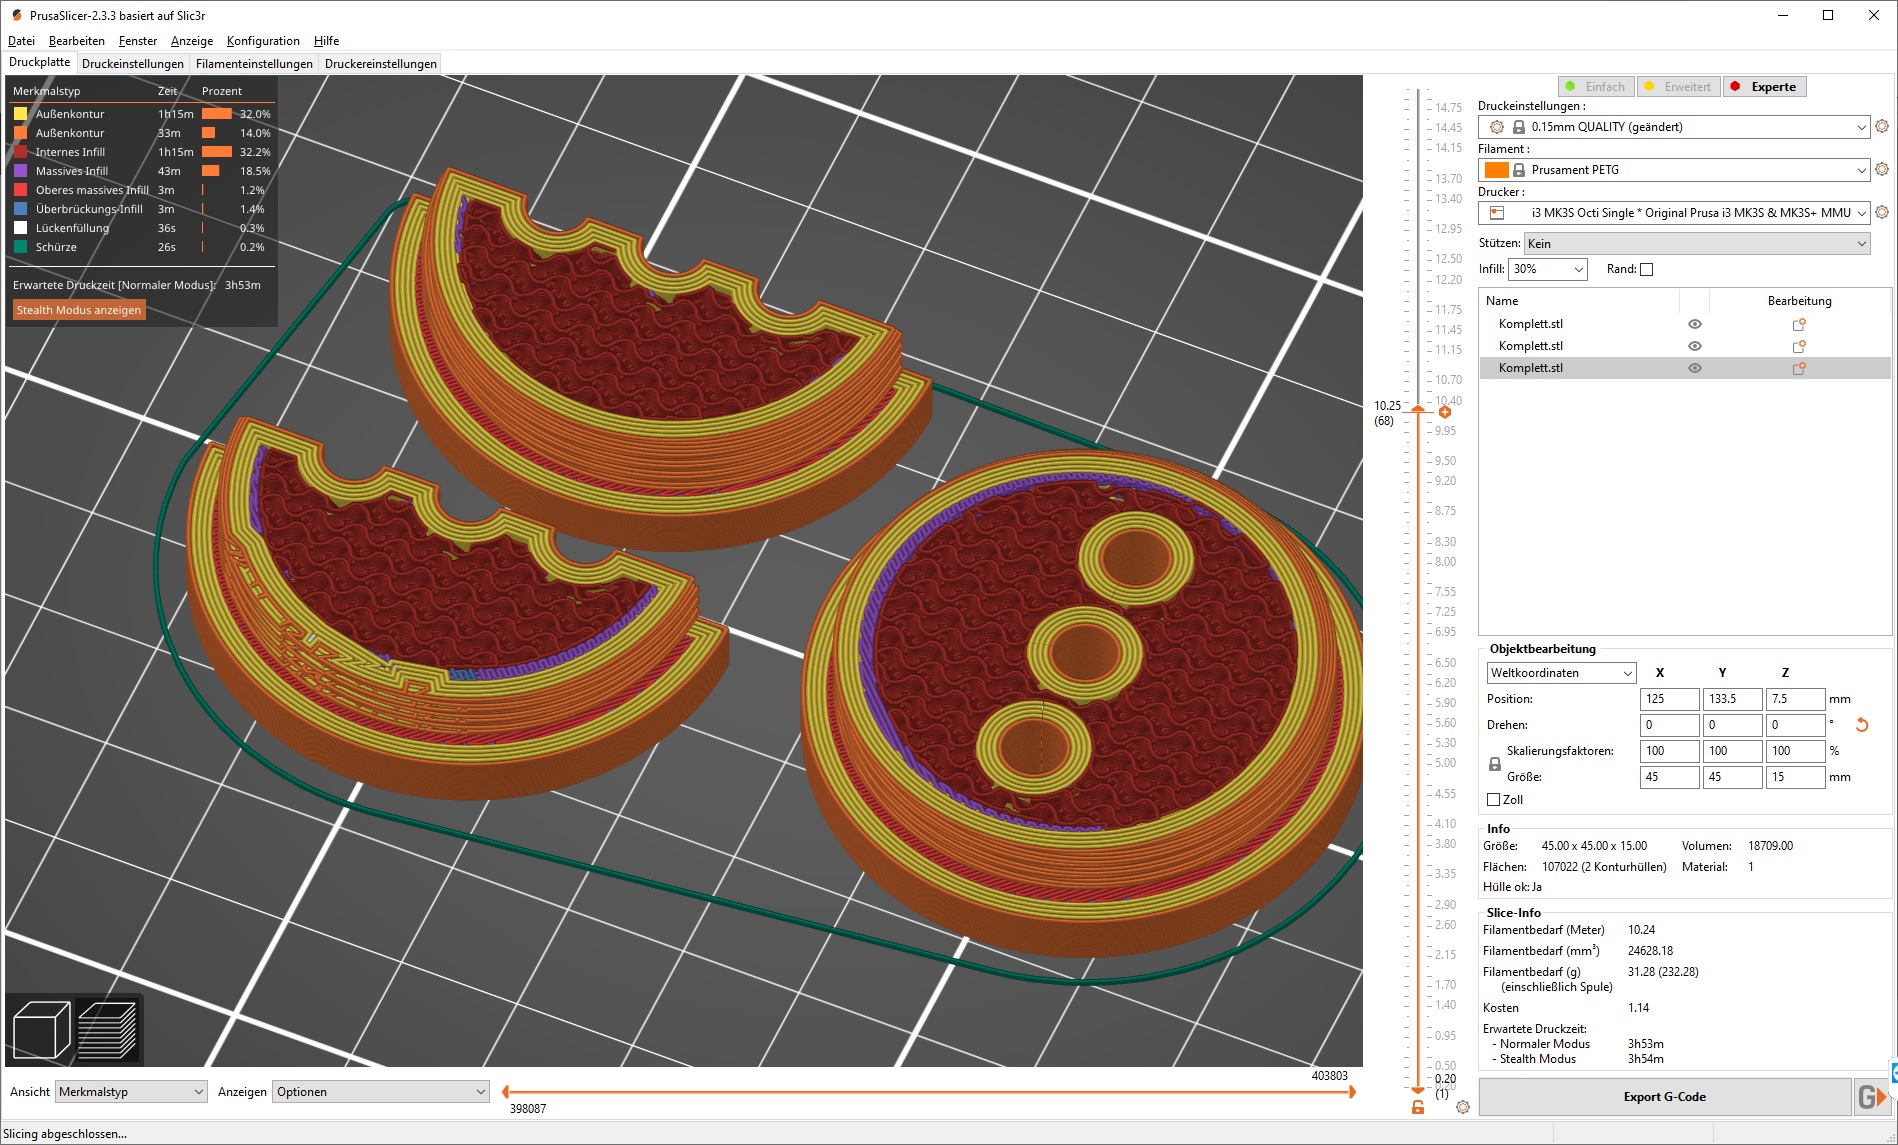Screen dimensions: 1898x1145
Task: Click the orange filament color swatch for Prusament PETG
Action: click(1496, 170)
